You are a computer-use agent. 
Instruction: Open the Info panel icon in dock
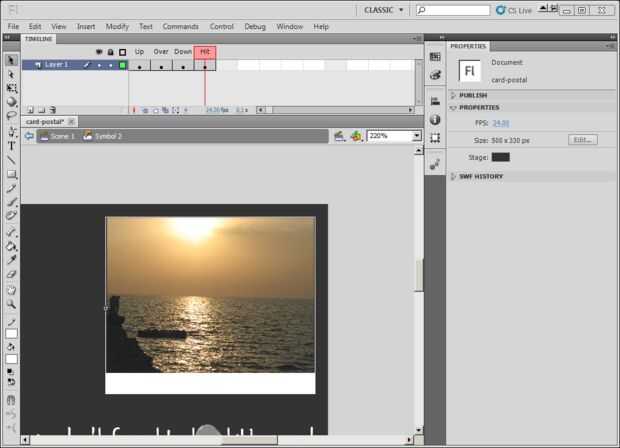pos(435,119)
